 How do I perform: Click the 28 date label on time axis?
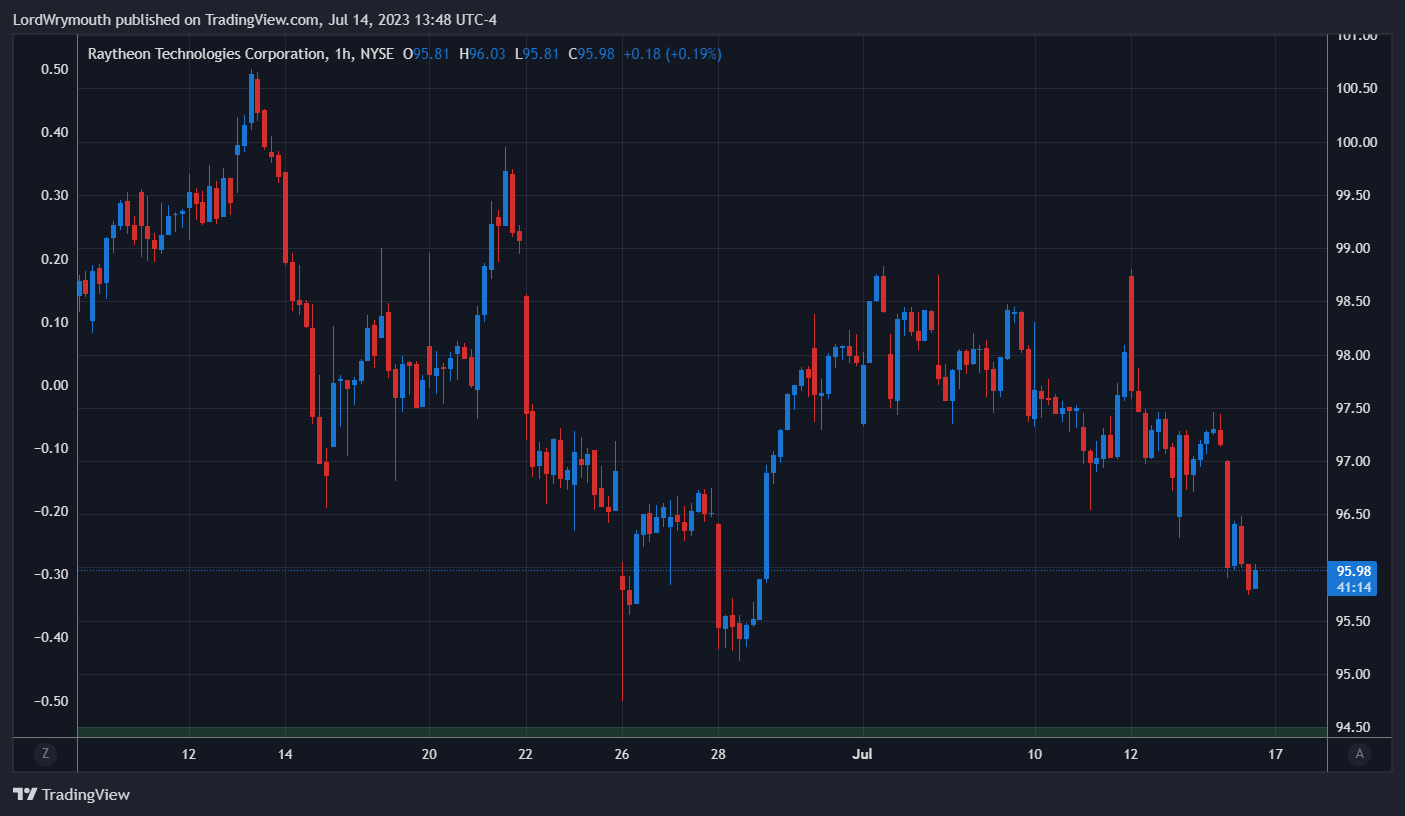(717, 754)
